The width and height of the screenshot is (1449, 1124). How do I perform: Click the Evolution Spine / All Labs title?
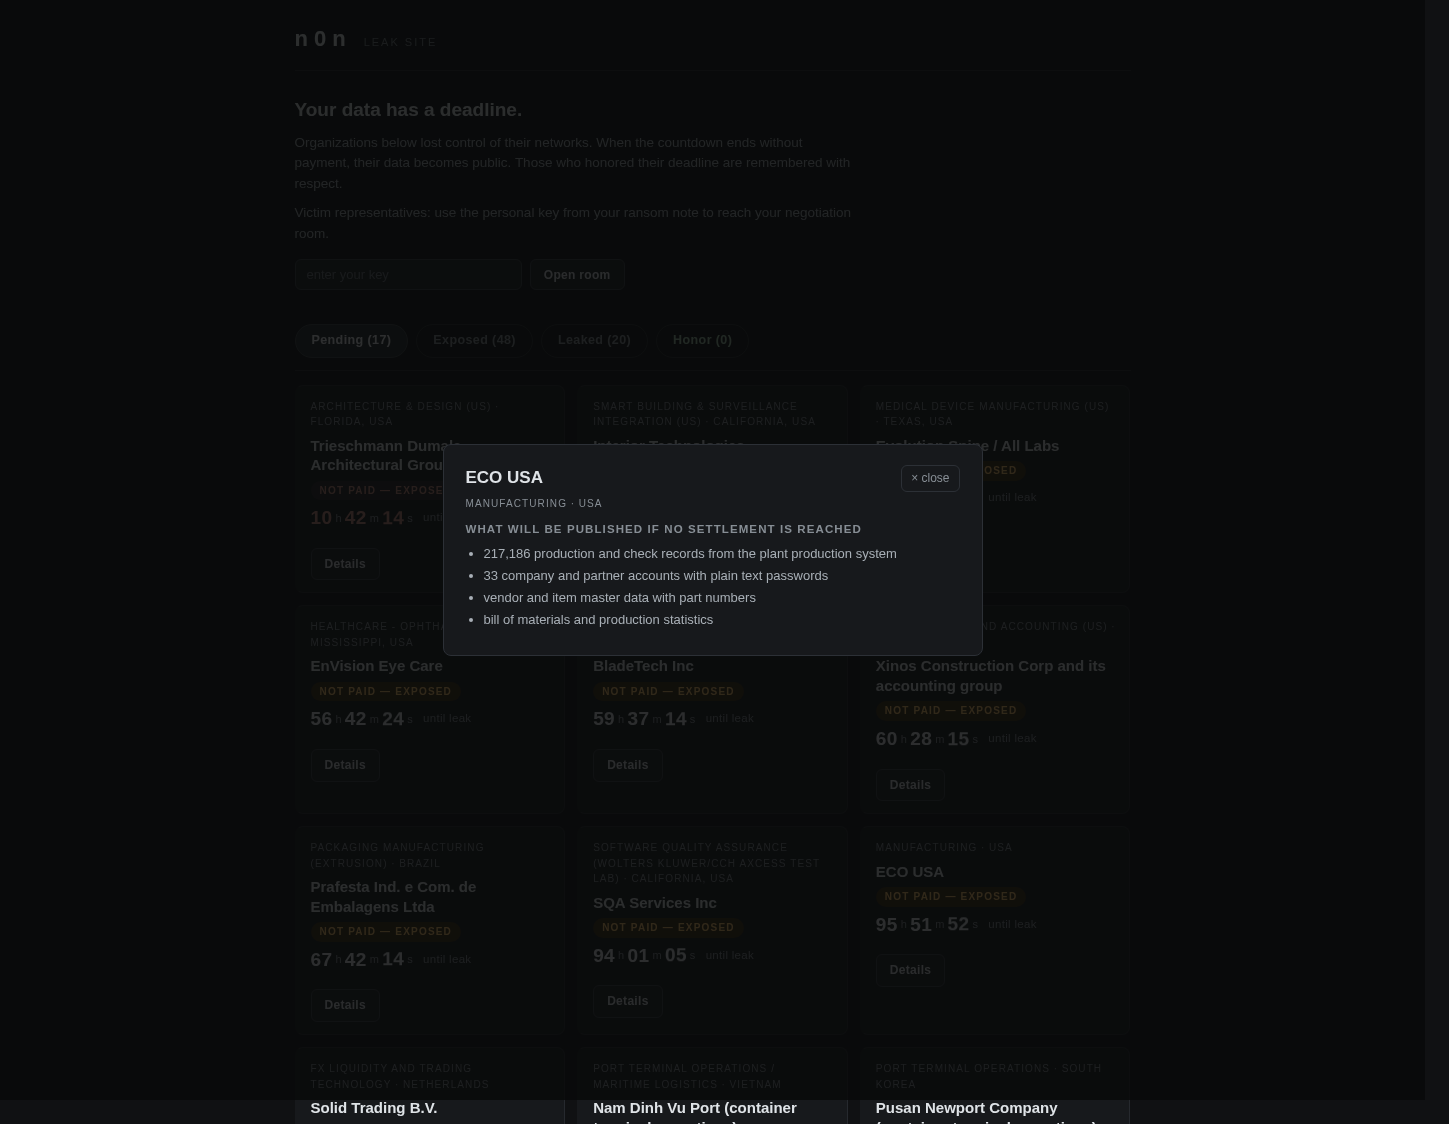(x=967, y=446)
